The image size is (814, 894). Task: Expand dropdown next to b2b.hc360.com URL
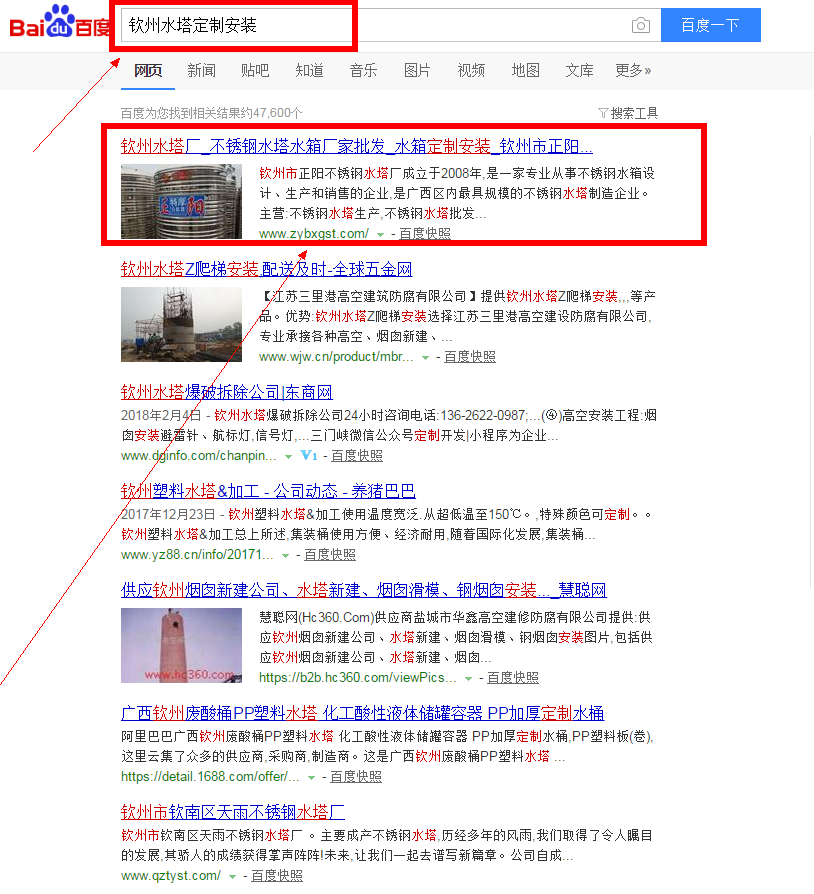469,678
